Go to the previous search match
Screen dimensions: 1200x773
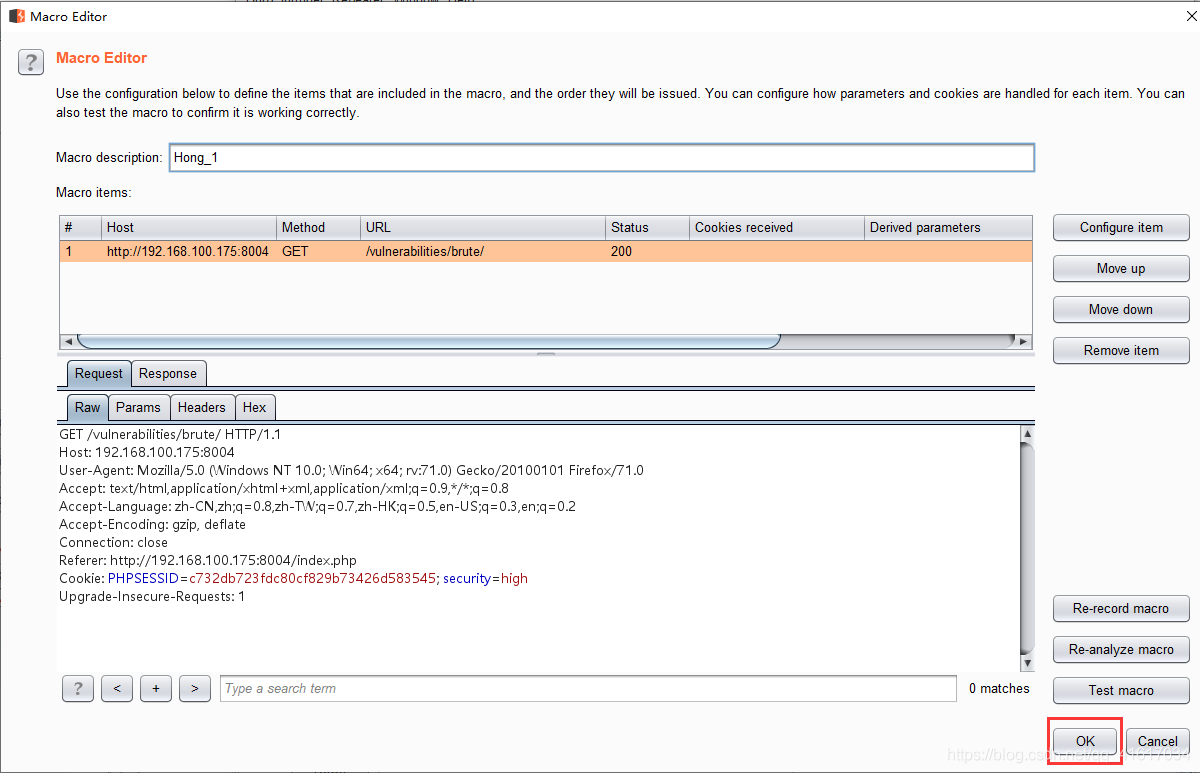tap(117, 688)
